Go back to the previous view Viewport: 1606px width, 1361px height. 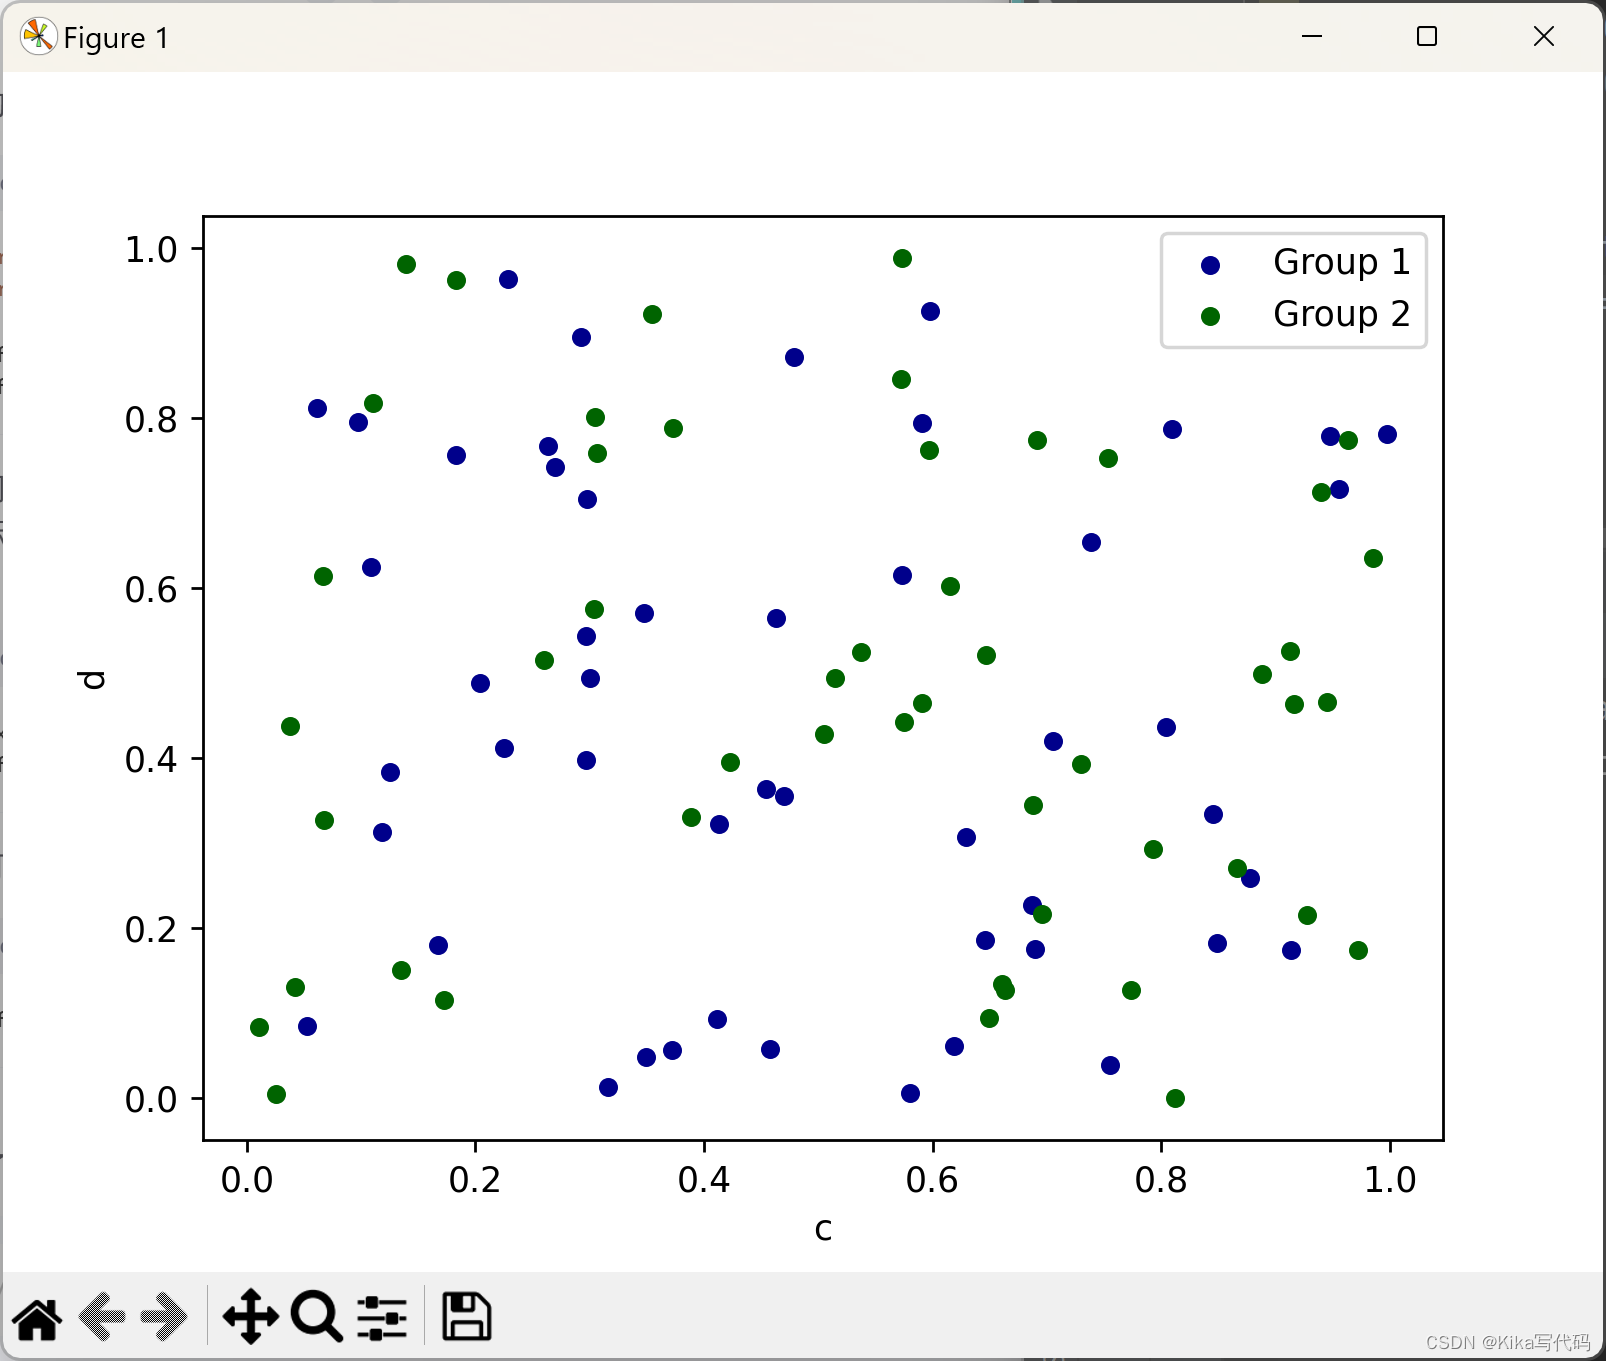(x=102, y=1317)
